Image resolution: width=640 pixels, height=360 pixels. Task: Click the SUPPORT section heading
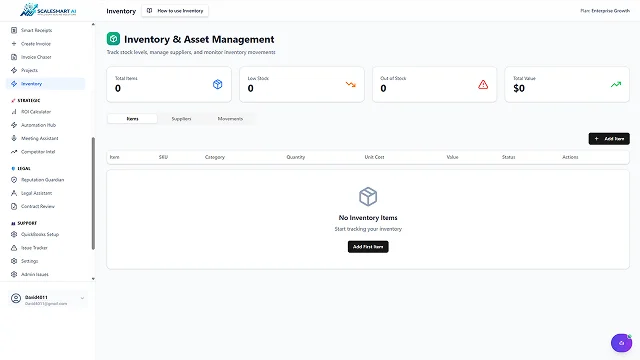click(x=27, y=223)
